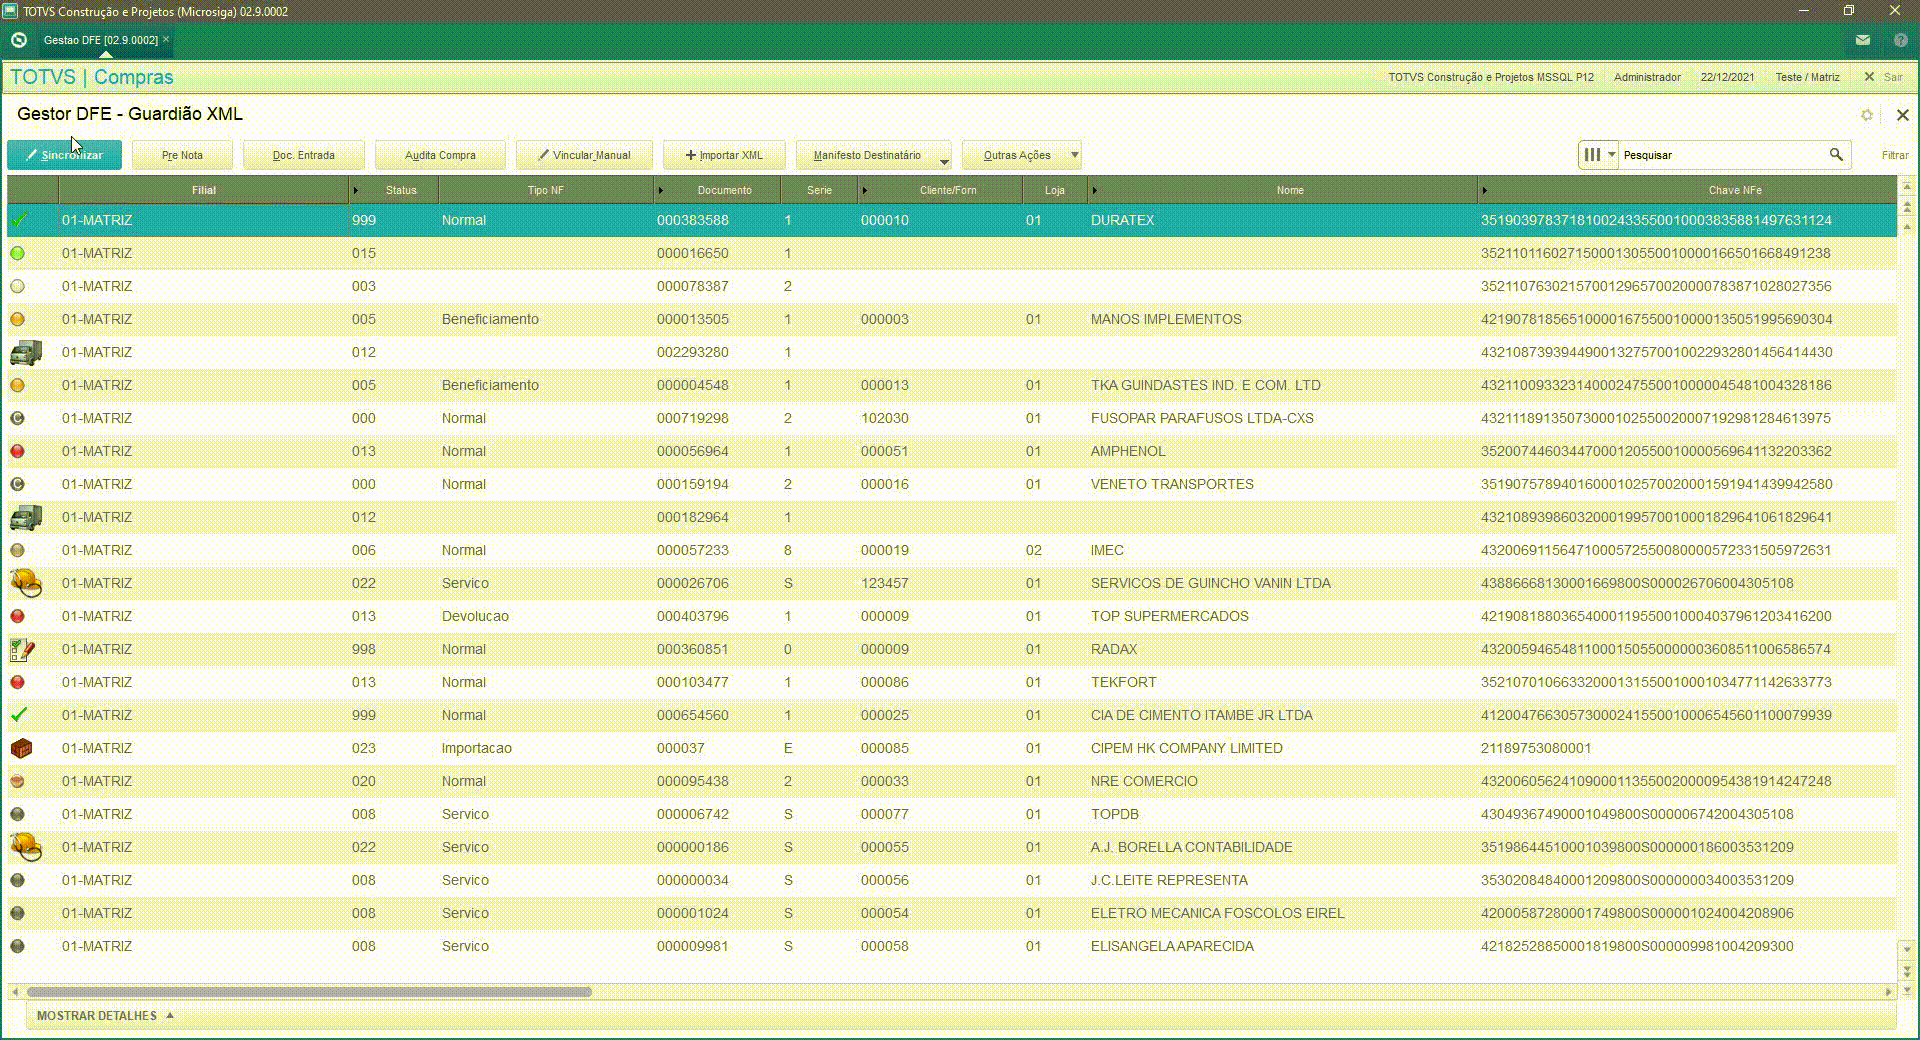Close the Gestao DFE tab

click(166, 39)
